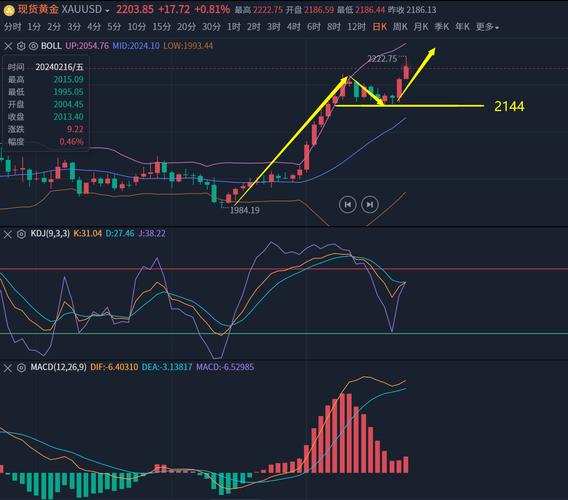Expand the 更多 more timeframes dropdown

pyautogui.click(x=487, y=27)
